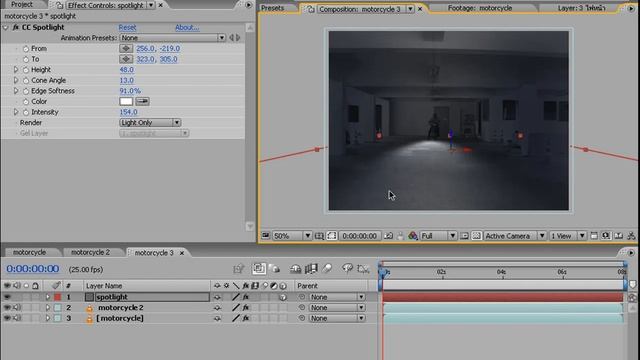The width and height of the screenshot is (640, 360).
Task: Open the Full resolution dropdown
Action: pos(438,236)
